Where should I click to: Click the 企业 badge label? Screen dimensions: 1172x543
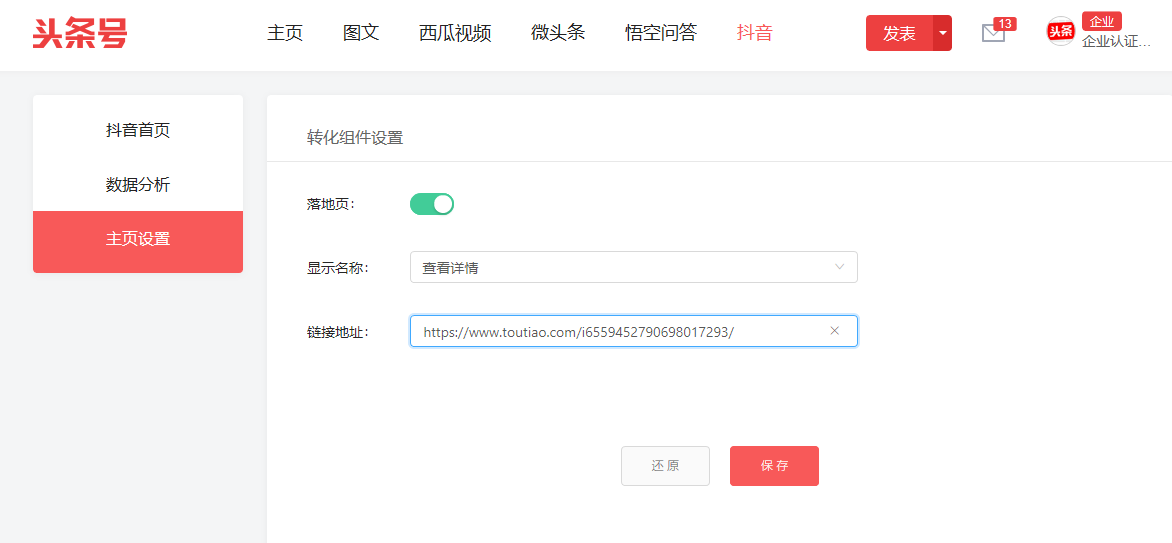tap(1101, 21)
